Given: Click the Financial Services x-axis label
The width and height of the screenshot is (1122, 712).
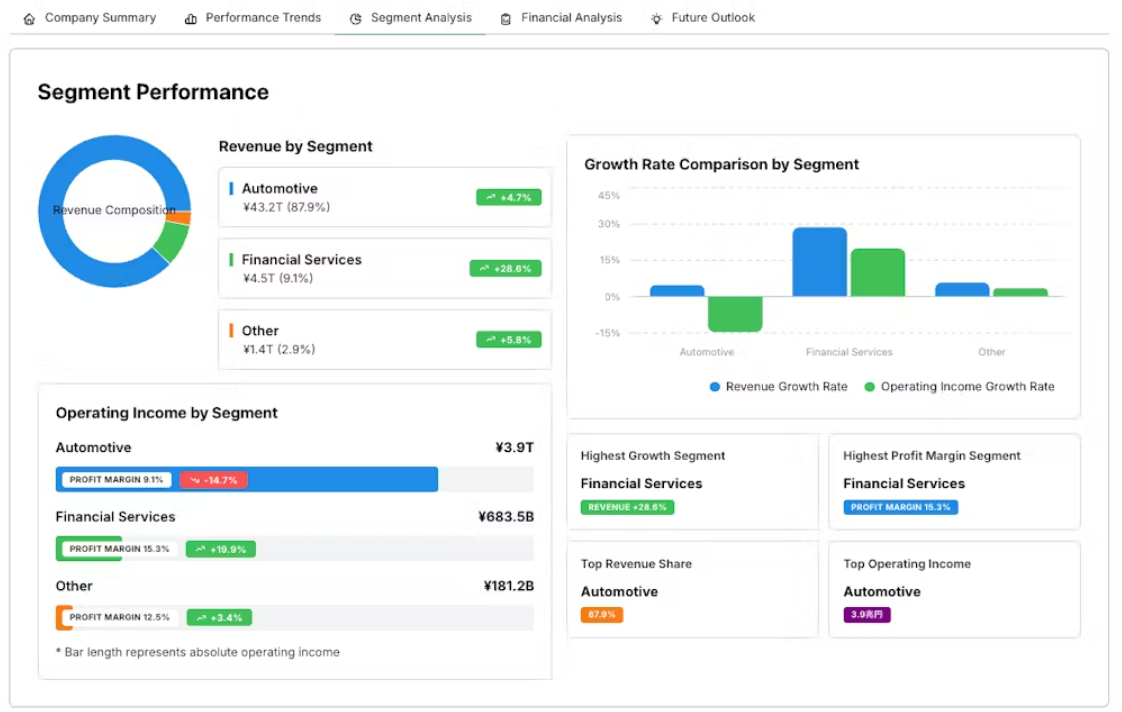Looking at the screenshot, I should click(x=849, y=352).
